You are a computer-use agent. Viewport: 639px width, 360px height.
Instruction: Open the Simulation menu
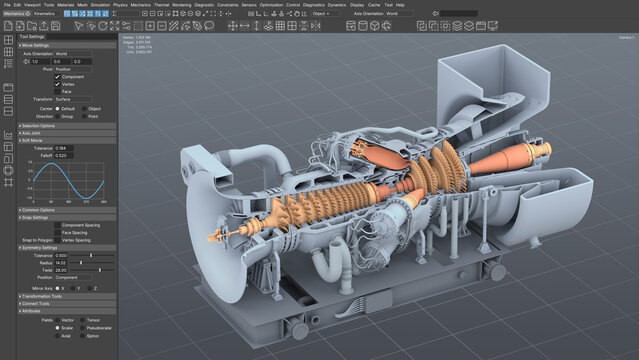100,5
